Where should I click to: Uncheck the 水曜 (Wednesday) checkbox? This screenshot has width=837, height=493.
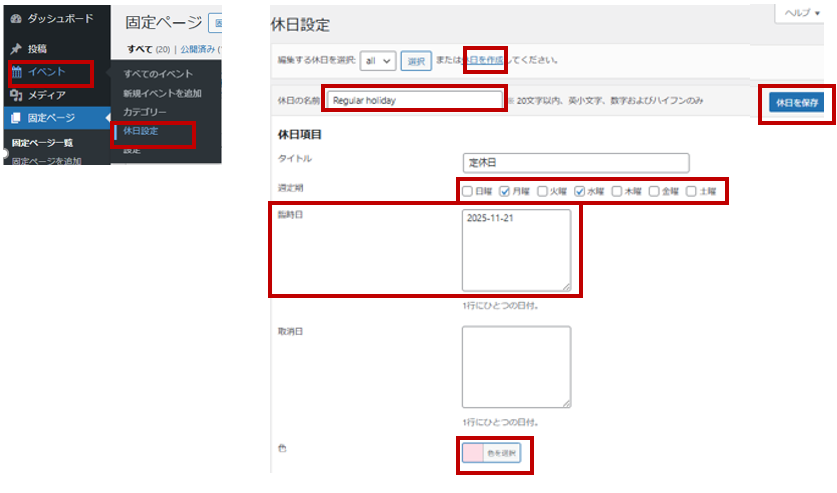[x=580, y=191]
